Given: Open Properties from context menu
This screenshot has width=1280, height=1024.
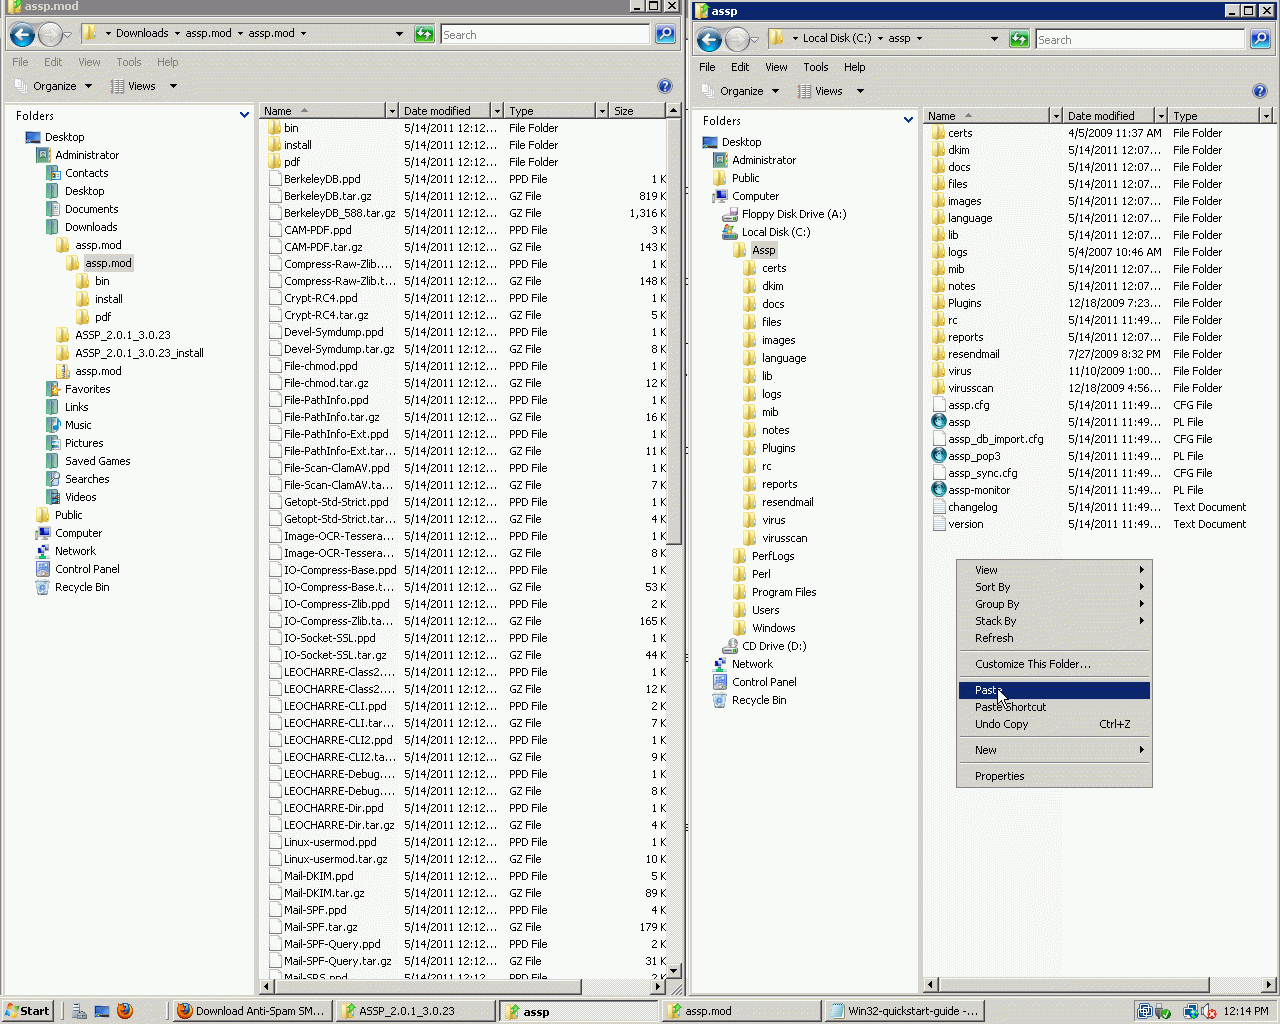Looking at the screenshot, I should (1054, 776).
